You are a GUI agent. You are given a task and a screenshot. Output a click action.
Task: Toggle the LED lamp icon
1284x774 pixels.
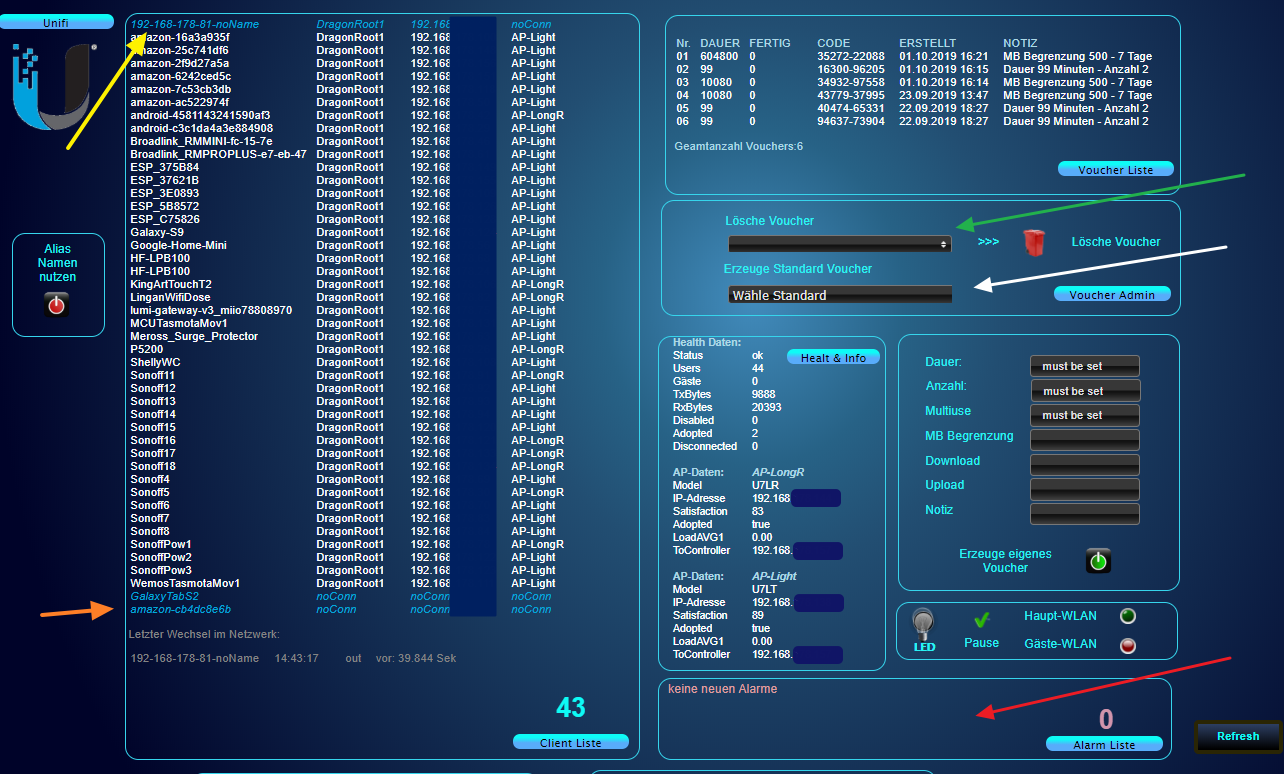point(924,628)
